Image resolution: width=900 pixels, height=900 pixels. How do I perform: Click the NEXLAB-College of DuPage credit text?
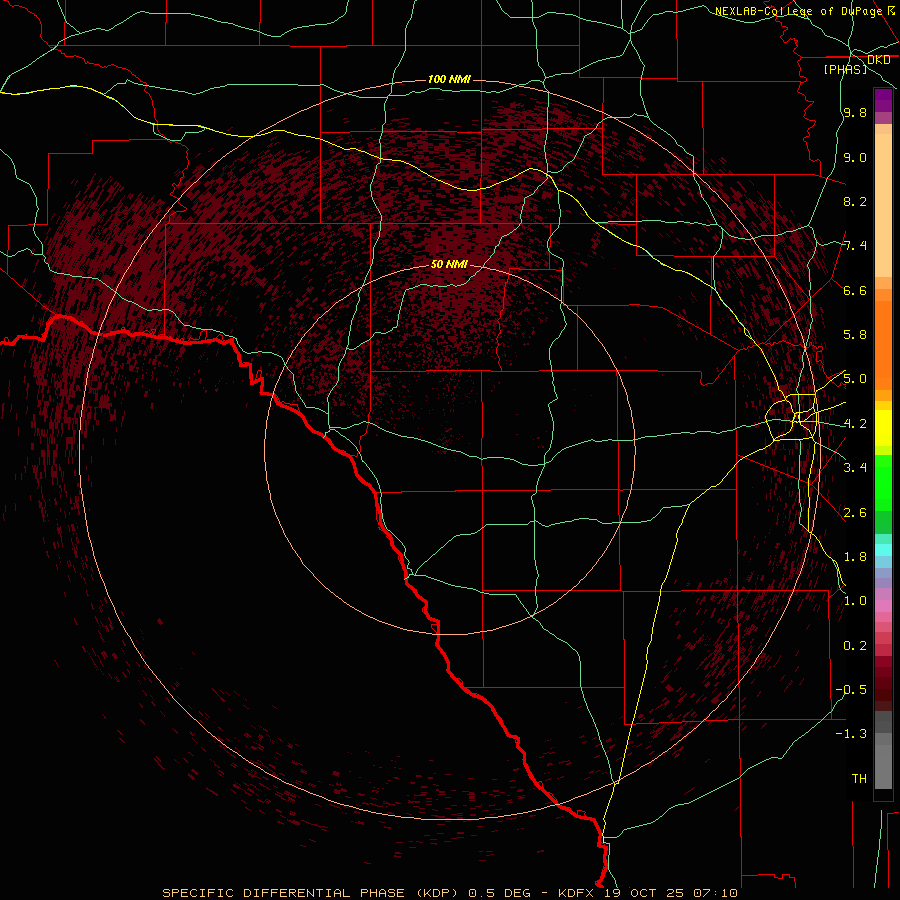pyautogui.click(x=799, y=11)
